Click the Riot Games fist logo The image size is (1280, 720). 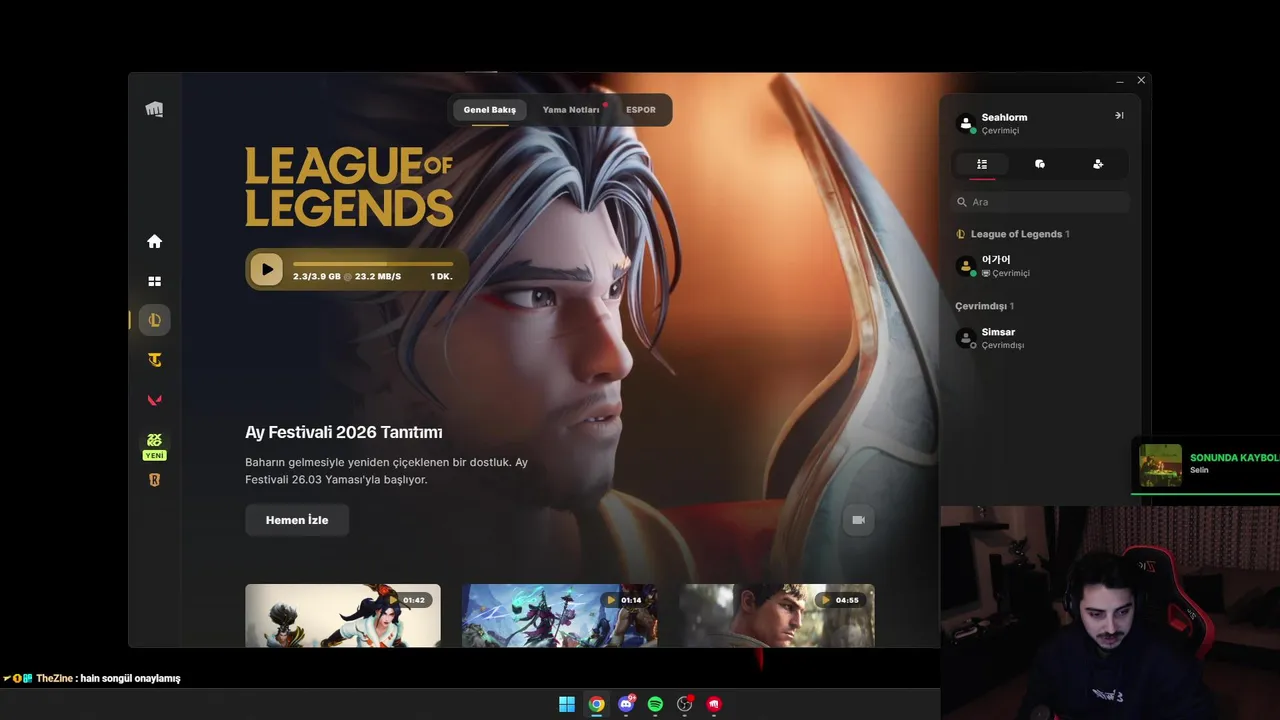154,109
